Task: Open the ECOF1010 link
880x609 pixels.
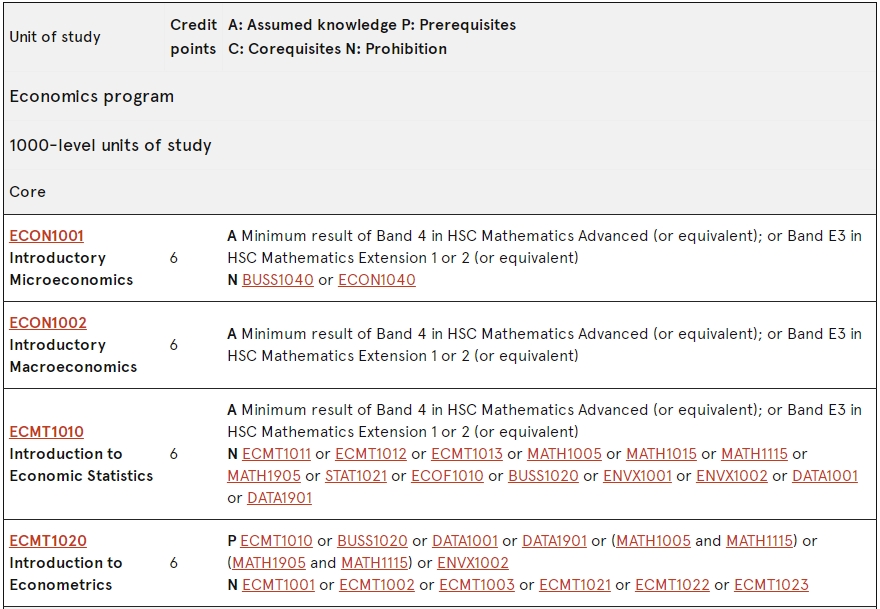Action: 447,475
